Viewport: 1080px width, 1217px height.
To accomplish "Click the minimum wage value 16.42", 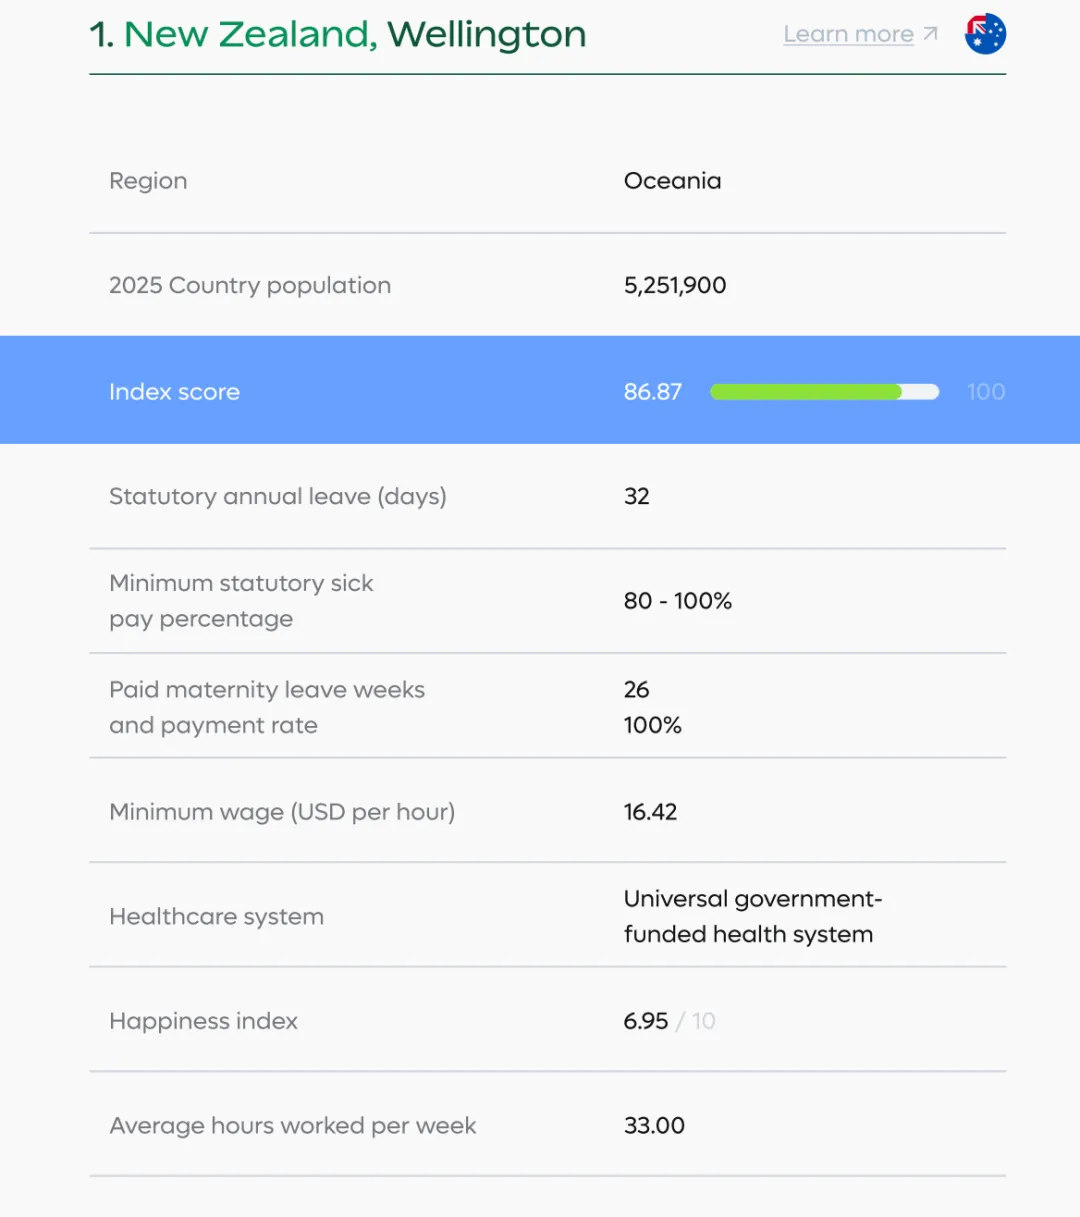I will click(650, 812).
